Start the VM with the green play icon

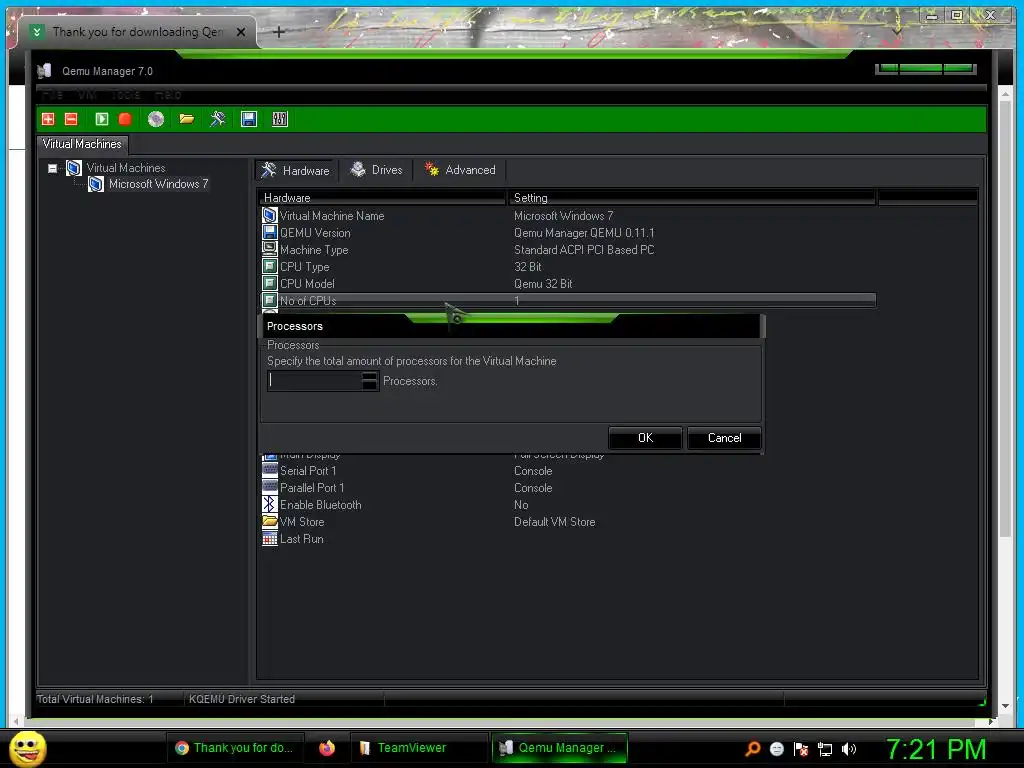tap(101, 119)
